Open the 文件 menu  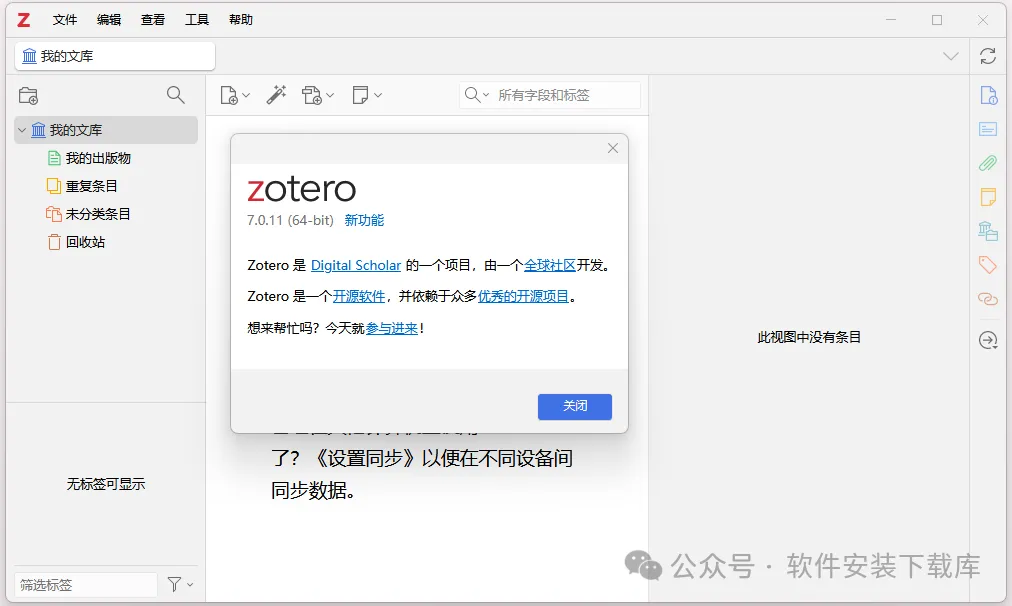[x=65, y=20]
